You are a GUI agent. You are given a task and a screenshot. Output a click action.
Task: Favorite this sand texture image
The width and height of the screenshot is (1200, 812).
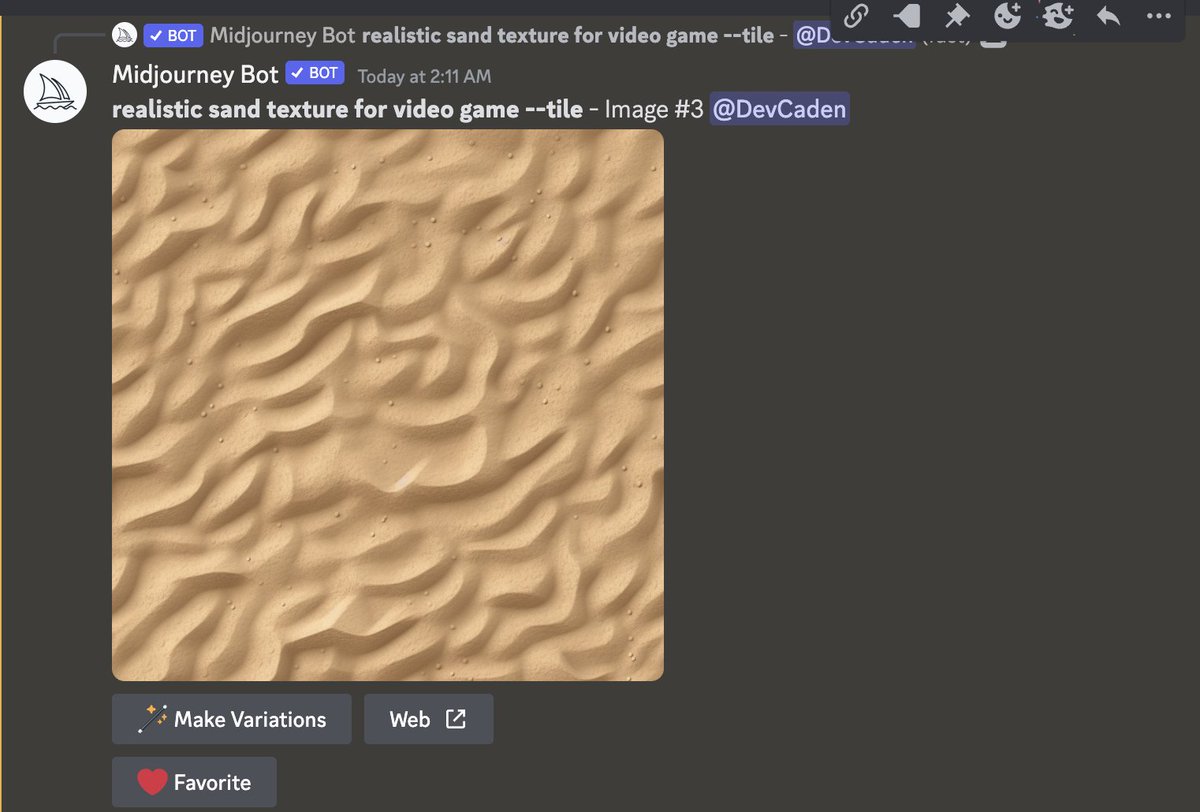pyautogui.click(x=193, y=782)
